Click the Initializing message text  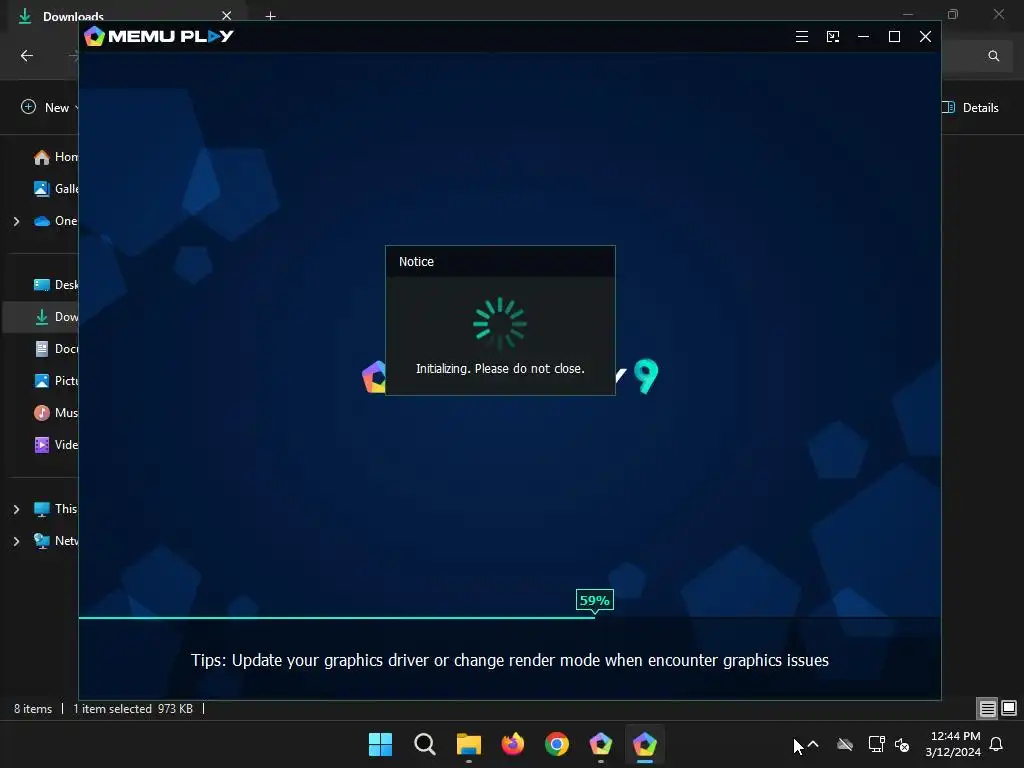tap(500, 368)
